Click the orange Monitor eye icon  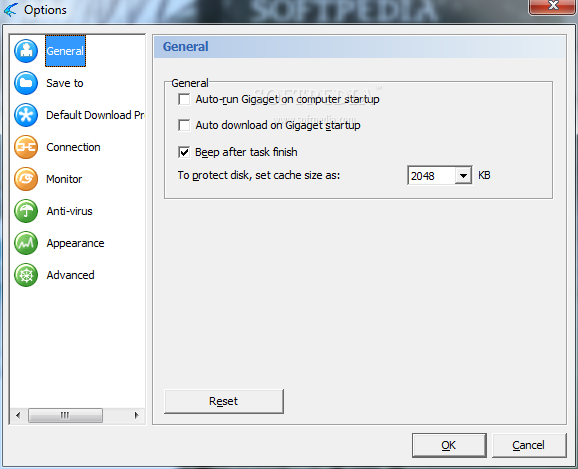tap(26, 179)
